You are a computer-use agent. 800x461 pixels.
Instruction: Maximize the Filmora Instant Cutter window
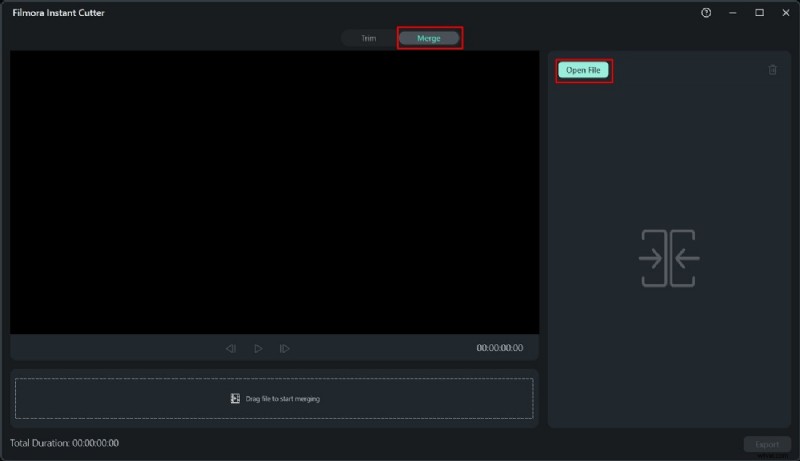pyautogui.click(x=759, y=13)
